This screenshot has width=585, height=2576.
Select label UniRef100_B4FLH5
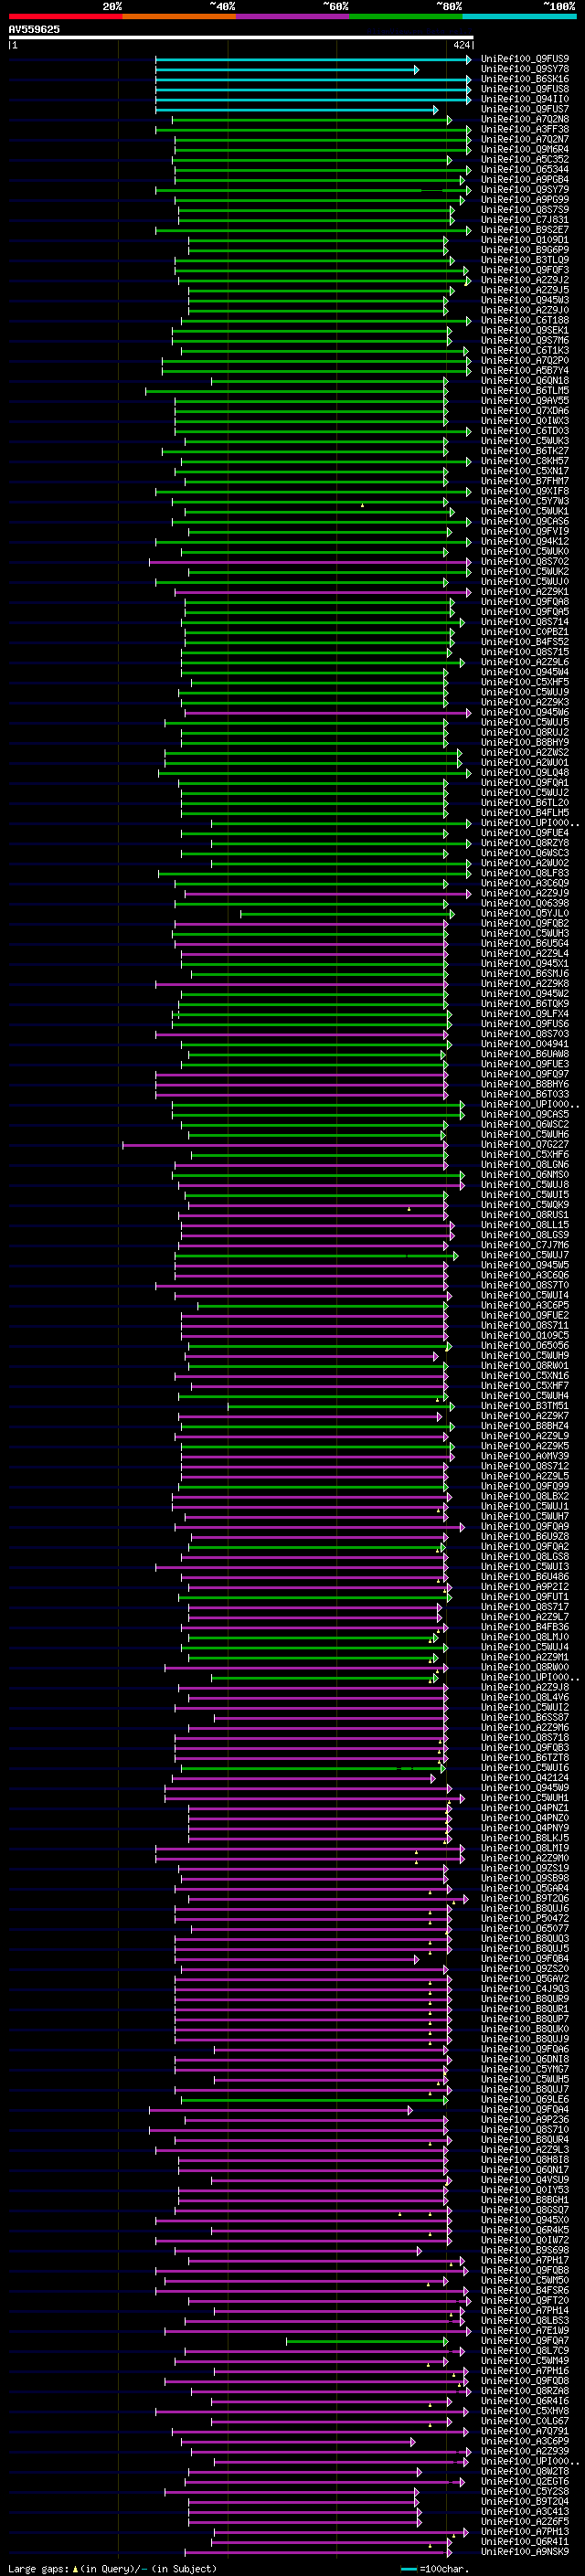click(x=525, y=813)
